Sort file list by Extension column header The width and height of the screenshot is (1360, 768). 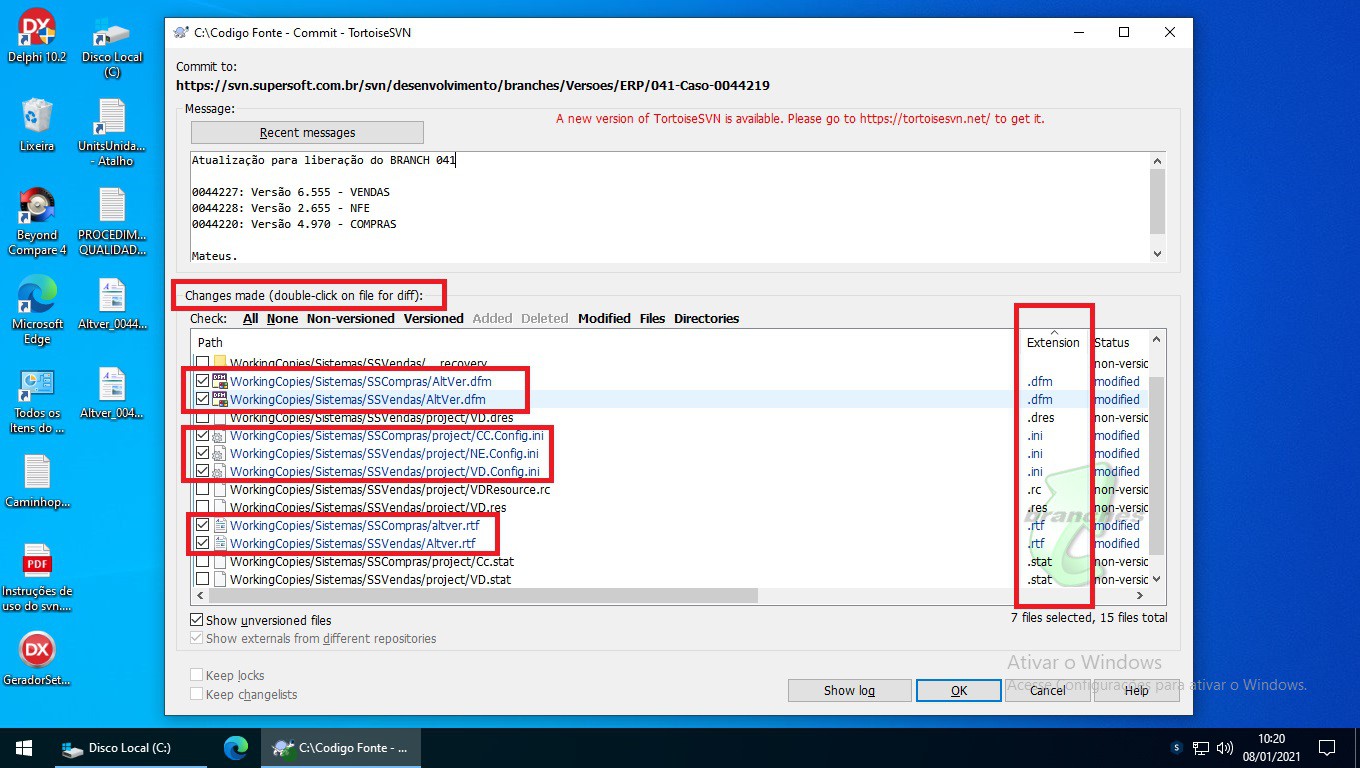pyautogui.click(x=1053, y=342)
